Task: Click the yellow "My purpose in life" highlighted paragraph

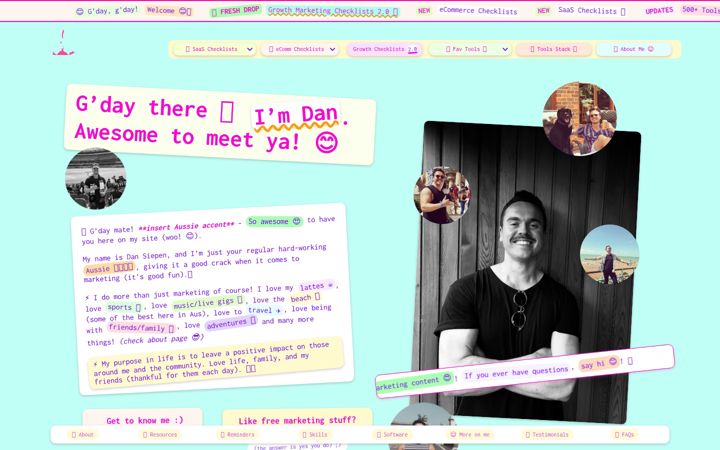Action: tap(216, 363)
